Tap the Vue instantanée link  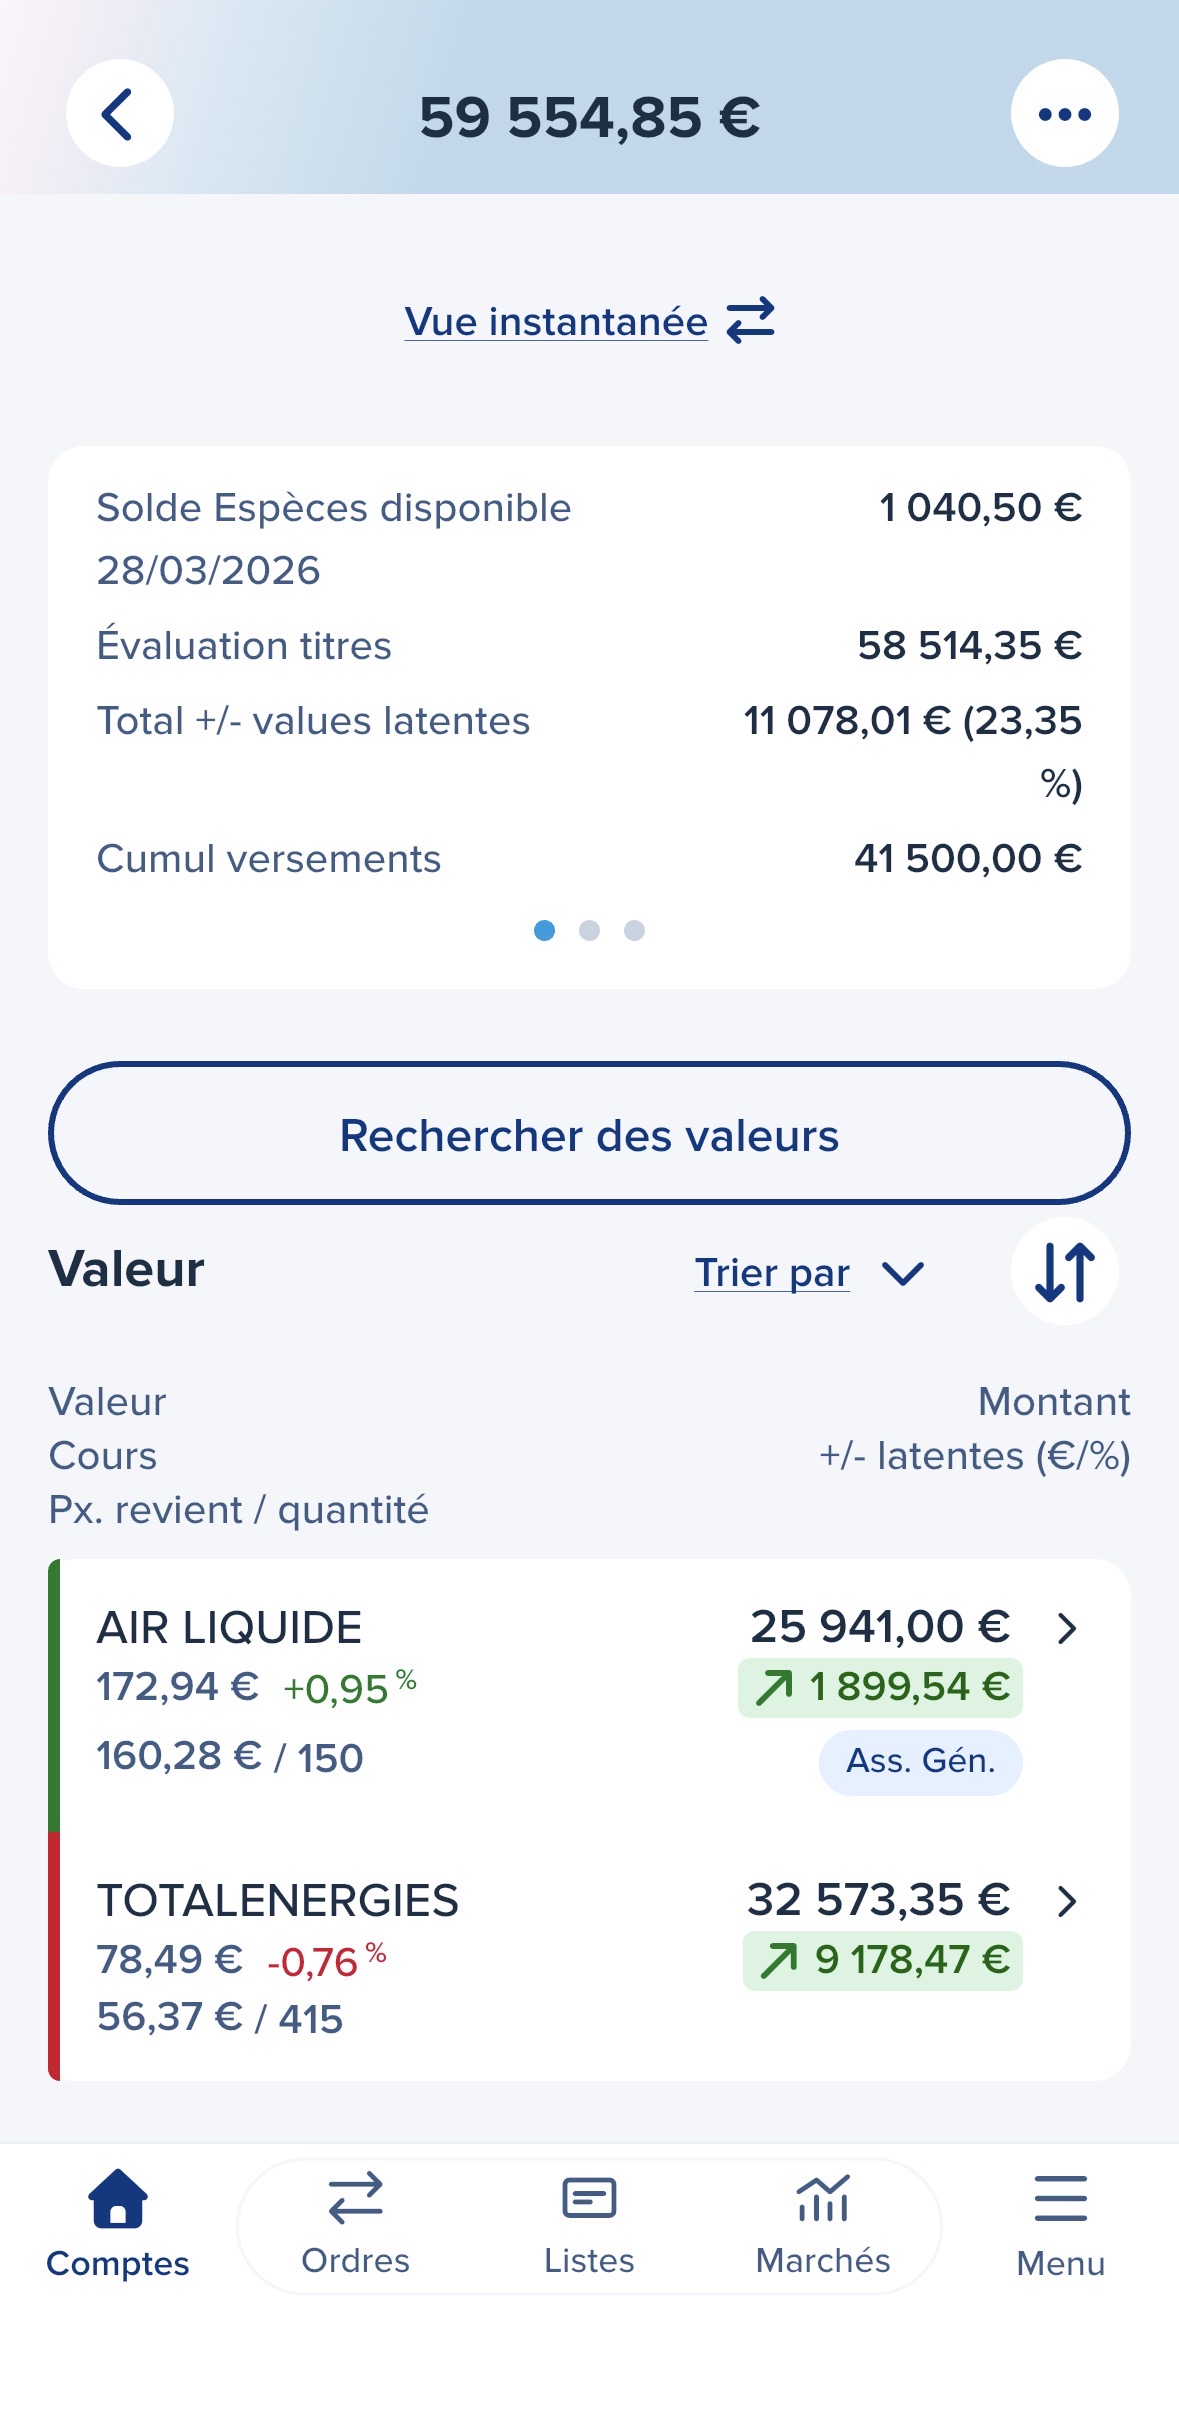[x=556, y=322]
